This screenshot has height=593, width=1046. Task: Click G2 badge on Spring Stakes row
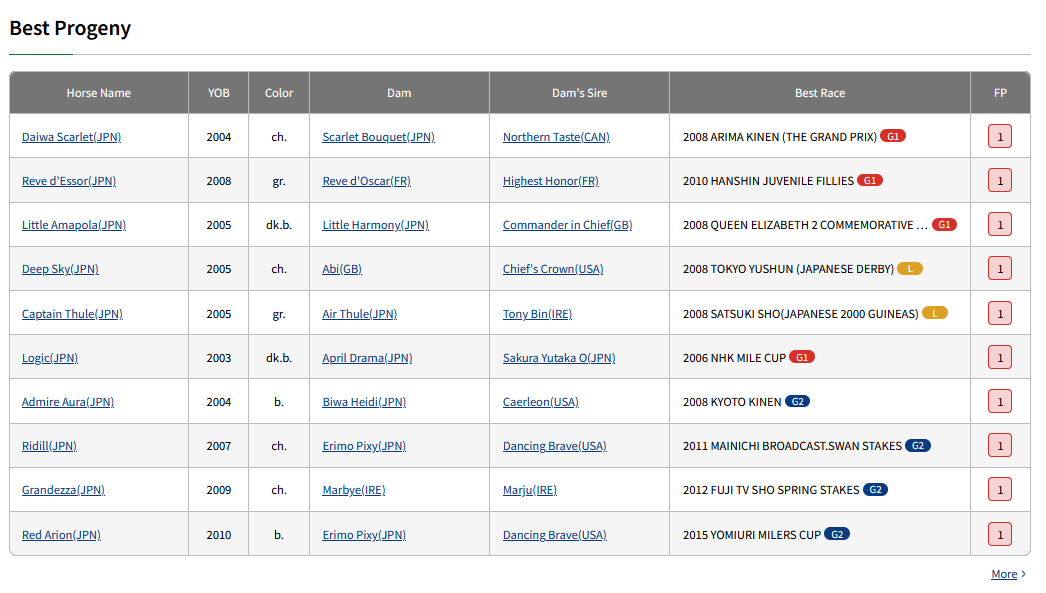pyautogui.click(x=875, y=489)
